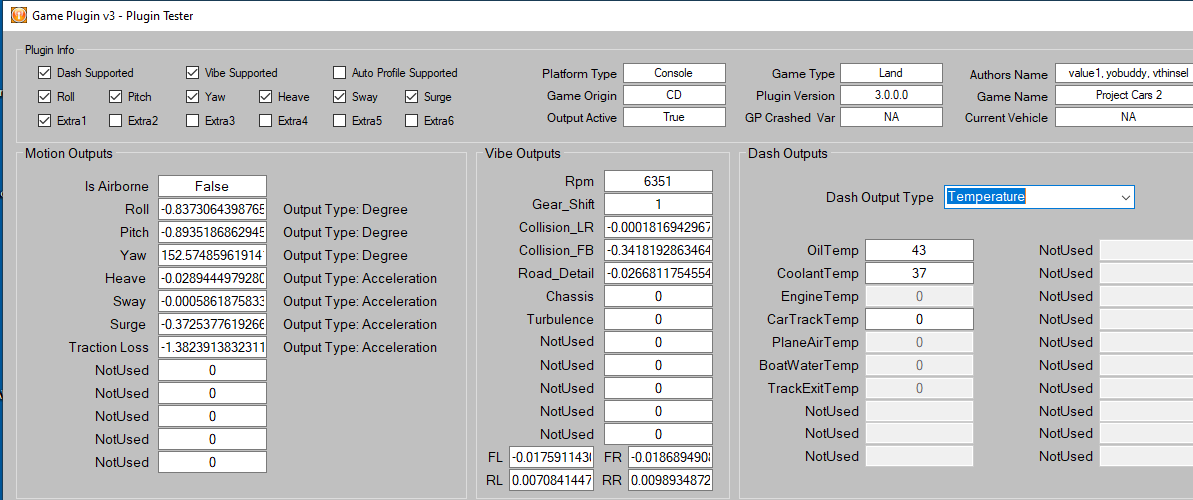The image size is (1193, 500).
Task: Click the disabled PlaneAirTemp field
Action: tap(919, 342)
